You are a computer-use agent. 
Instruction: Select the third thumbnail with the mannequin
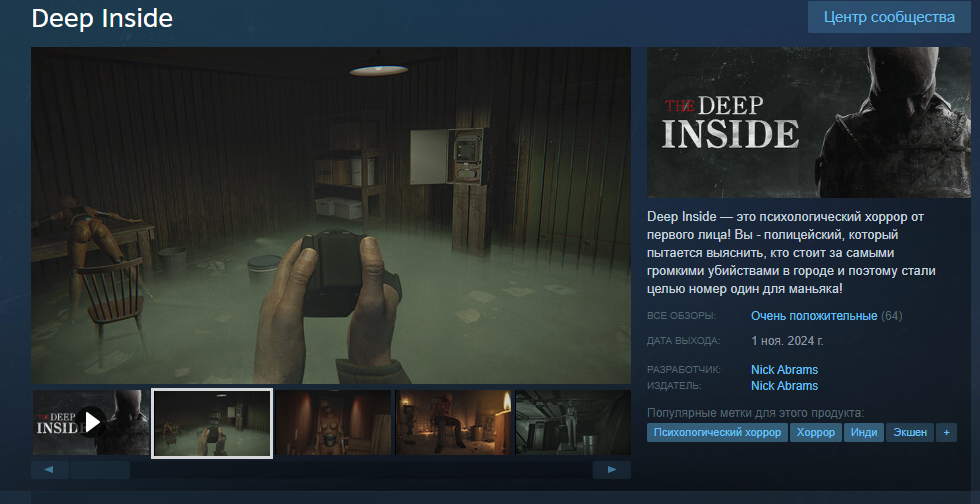pyautogui.click(x=333, y=423)
